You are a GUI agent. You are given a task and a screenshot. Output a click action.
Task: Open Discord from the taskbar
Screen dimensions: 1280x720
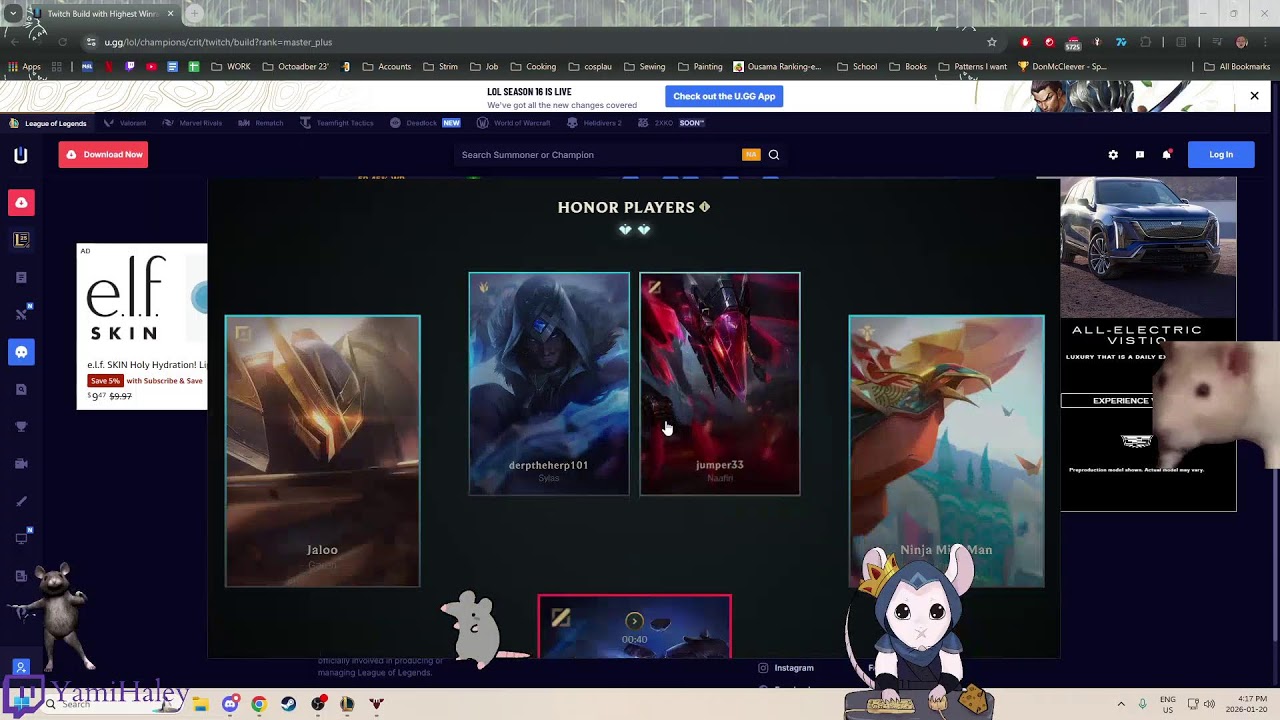(230, 704)
